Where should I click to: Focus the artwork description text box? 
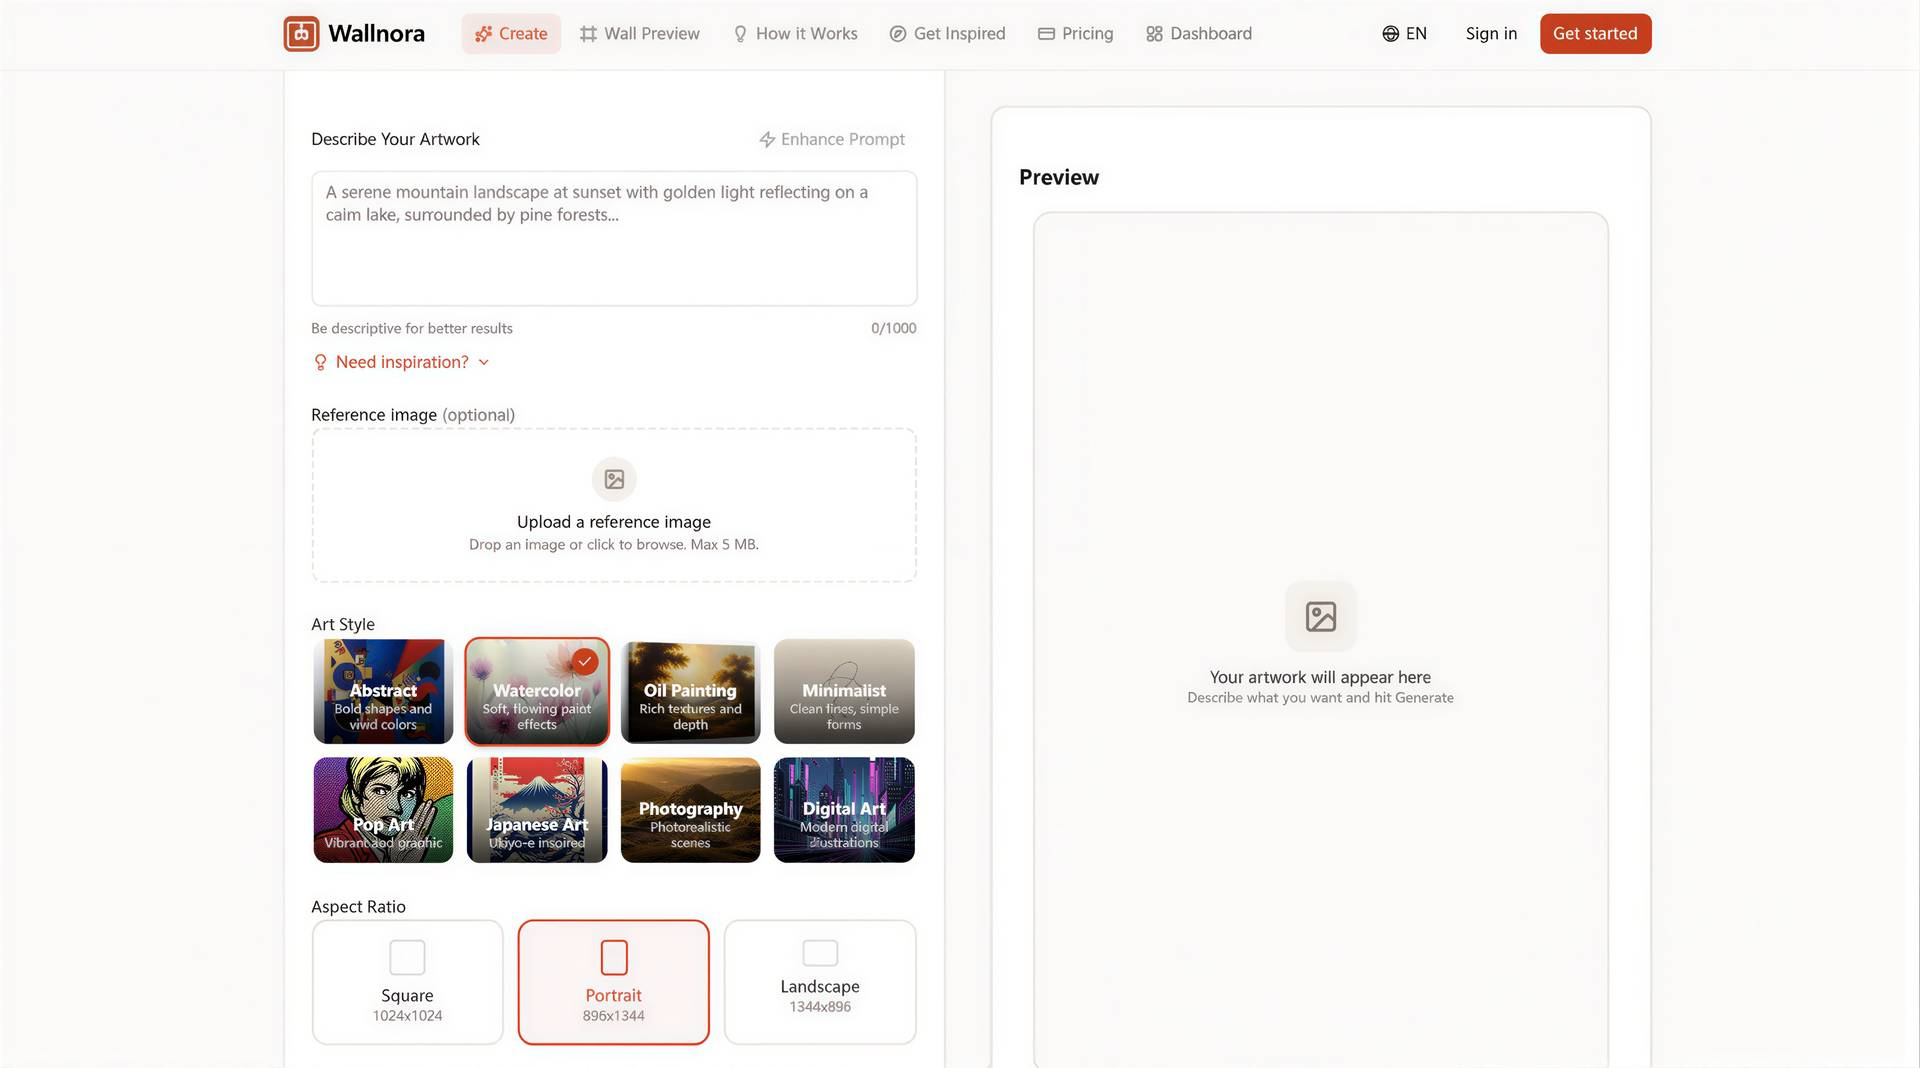click(x=614, y=238)
